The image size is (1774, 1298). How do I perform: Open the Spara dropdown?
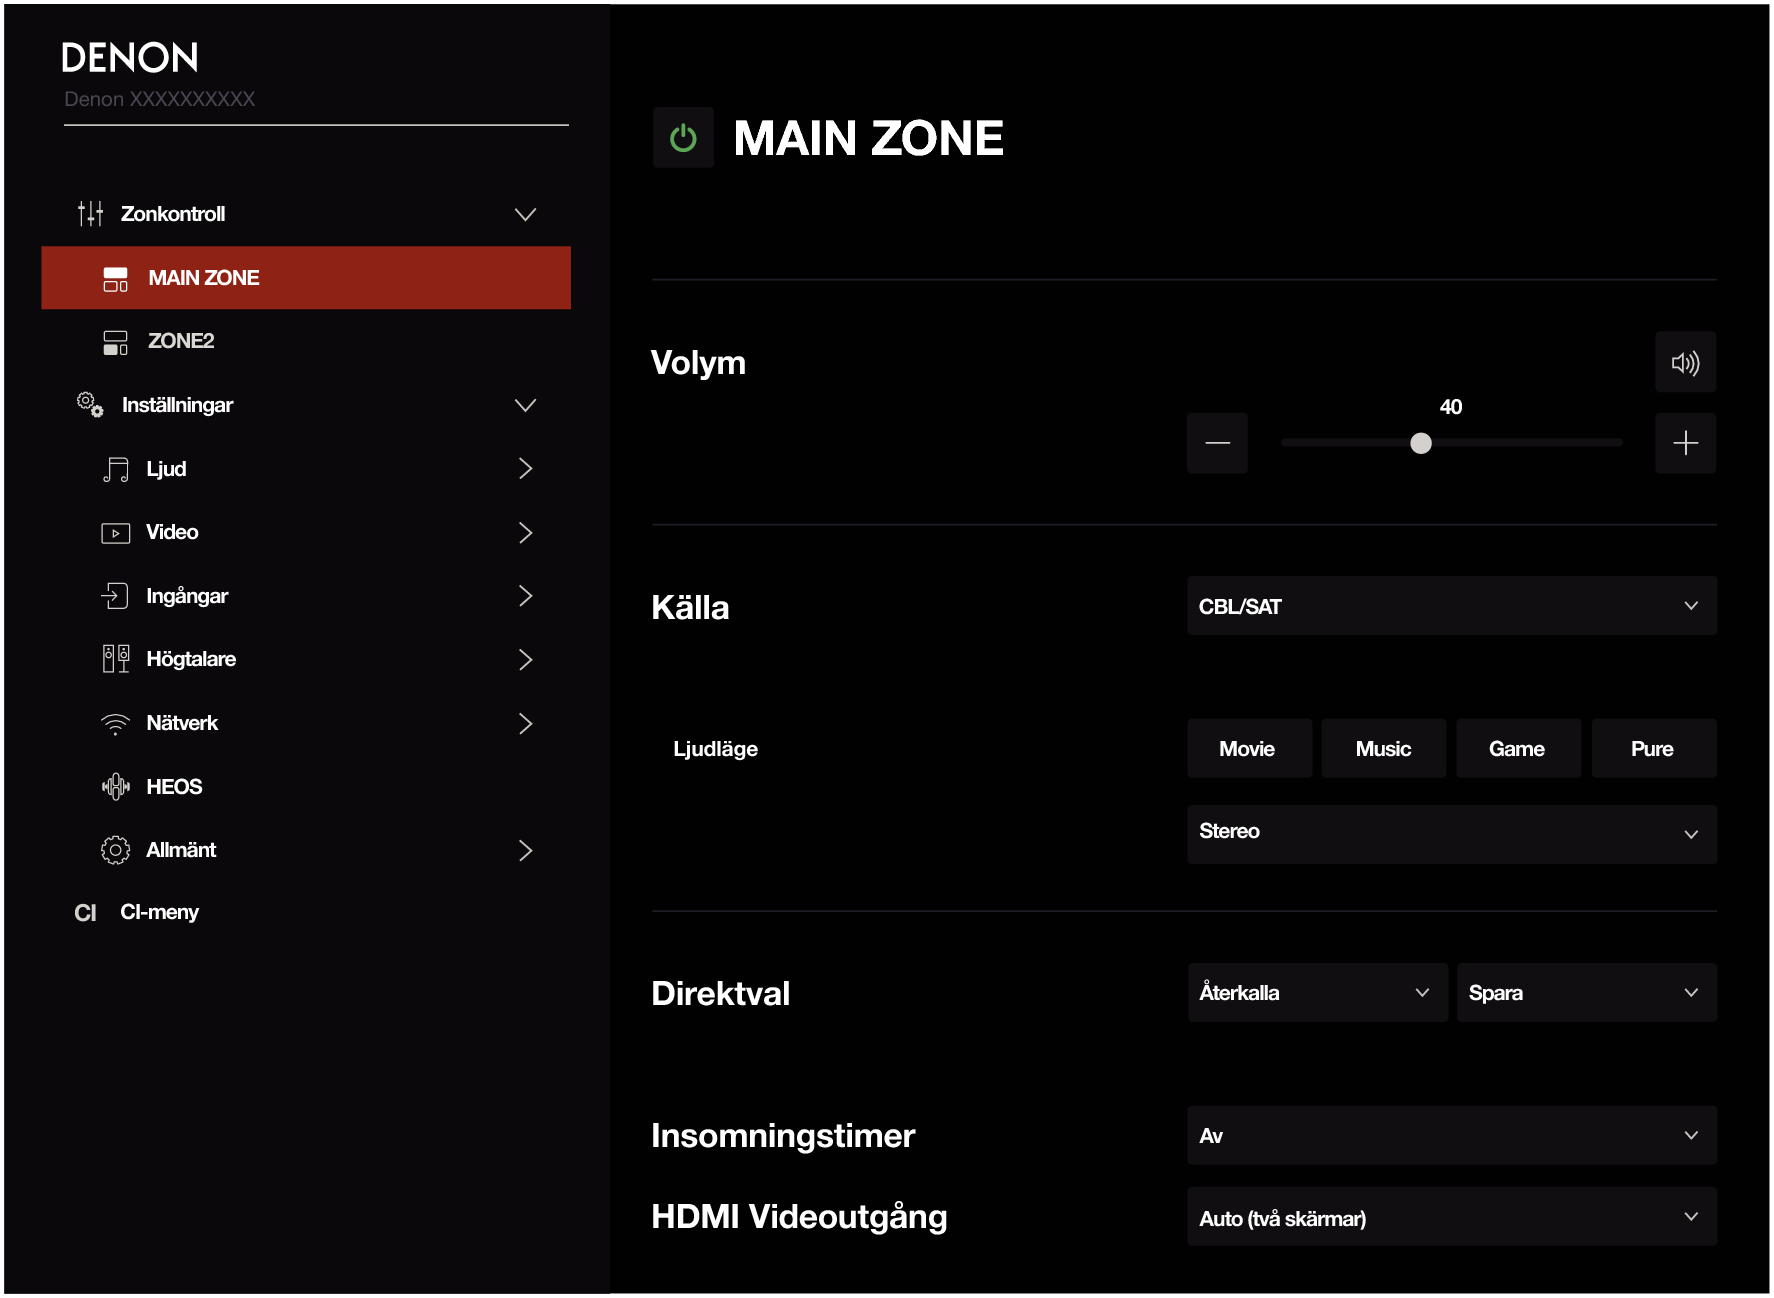click(1586, 993)
